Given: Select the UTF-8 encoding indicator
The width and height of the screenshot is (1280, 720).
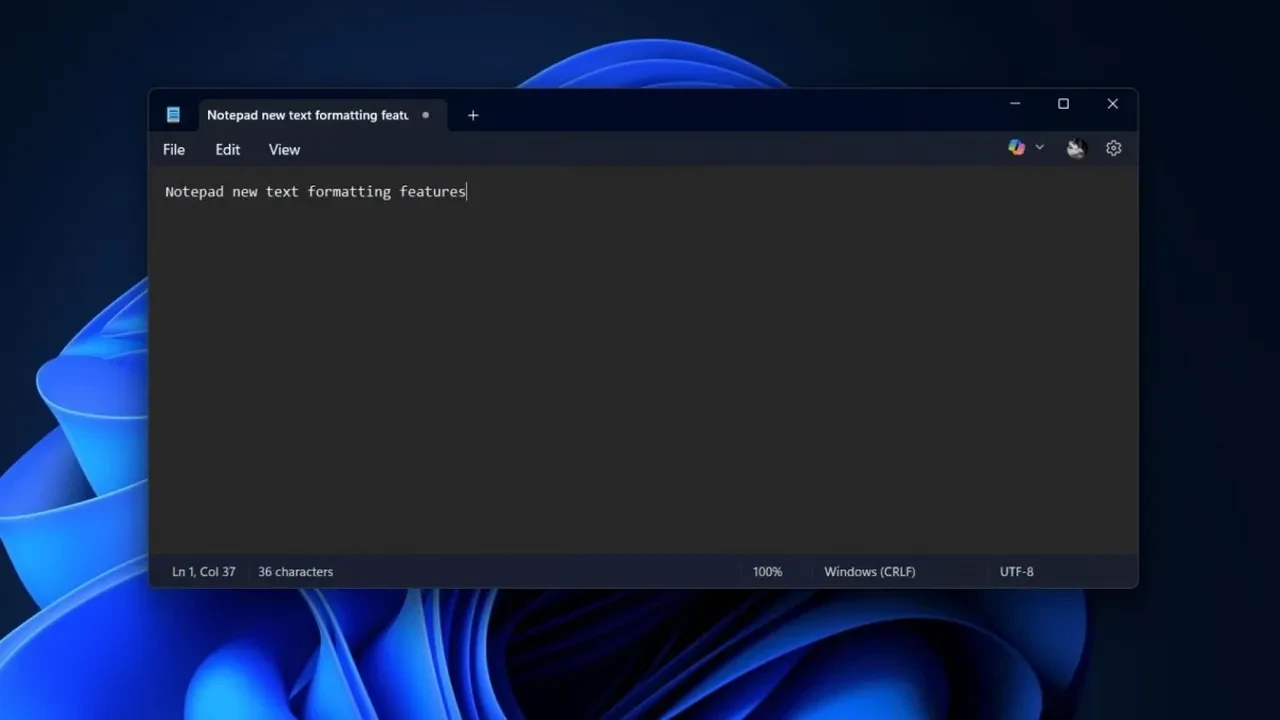Looking at the screenshot, I should pyautogui.click(x=1016, y=571).
